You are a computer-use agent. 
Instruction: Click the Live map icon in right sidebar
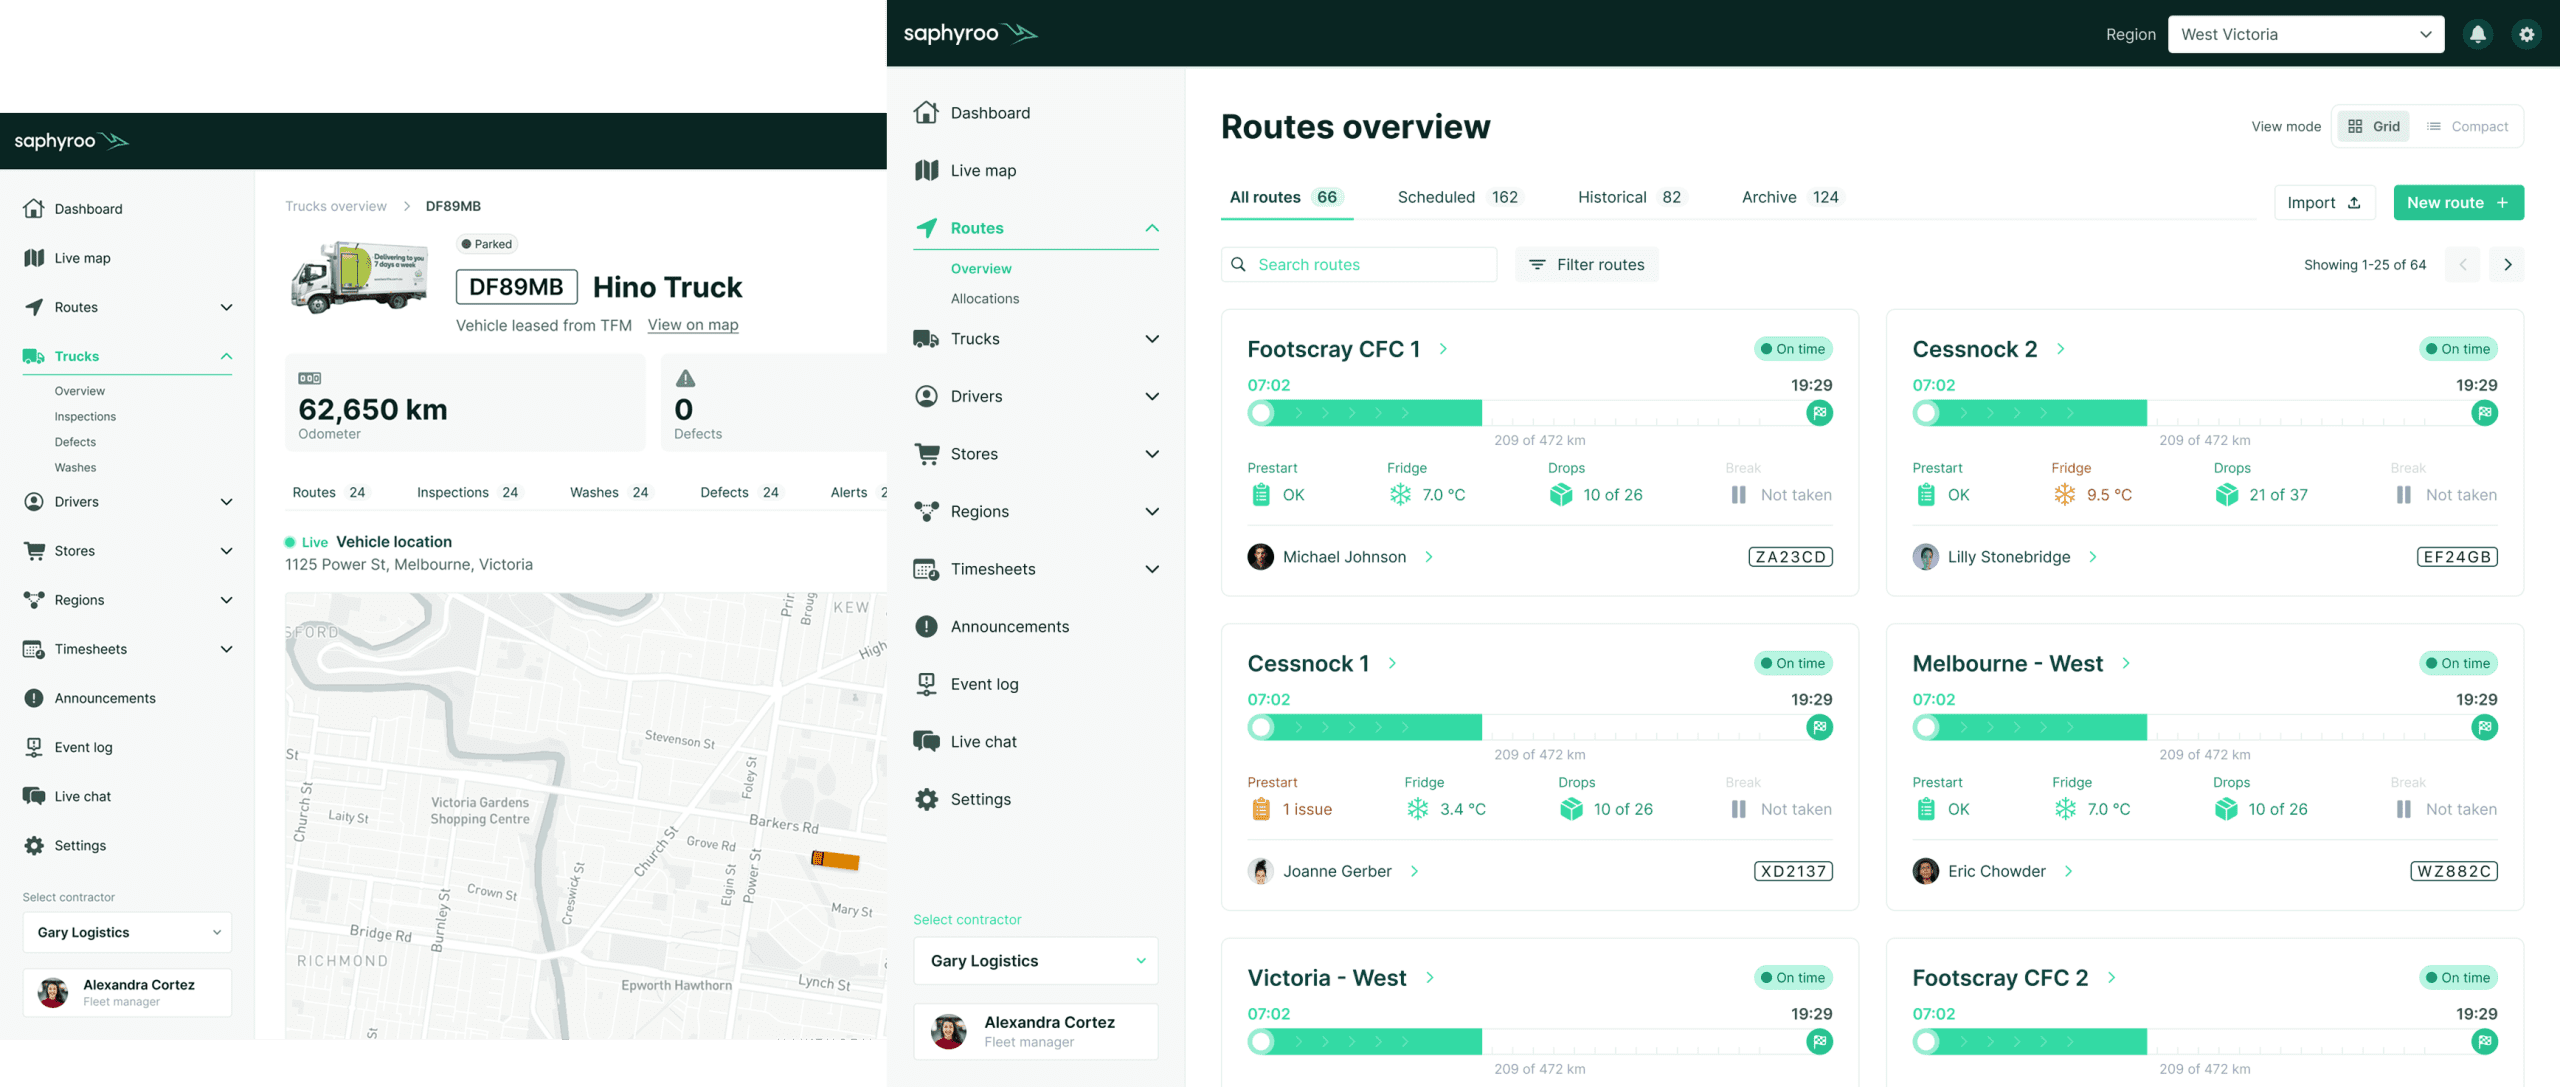coord(926,171)
